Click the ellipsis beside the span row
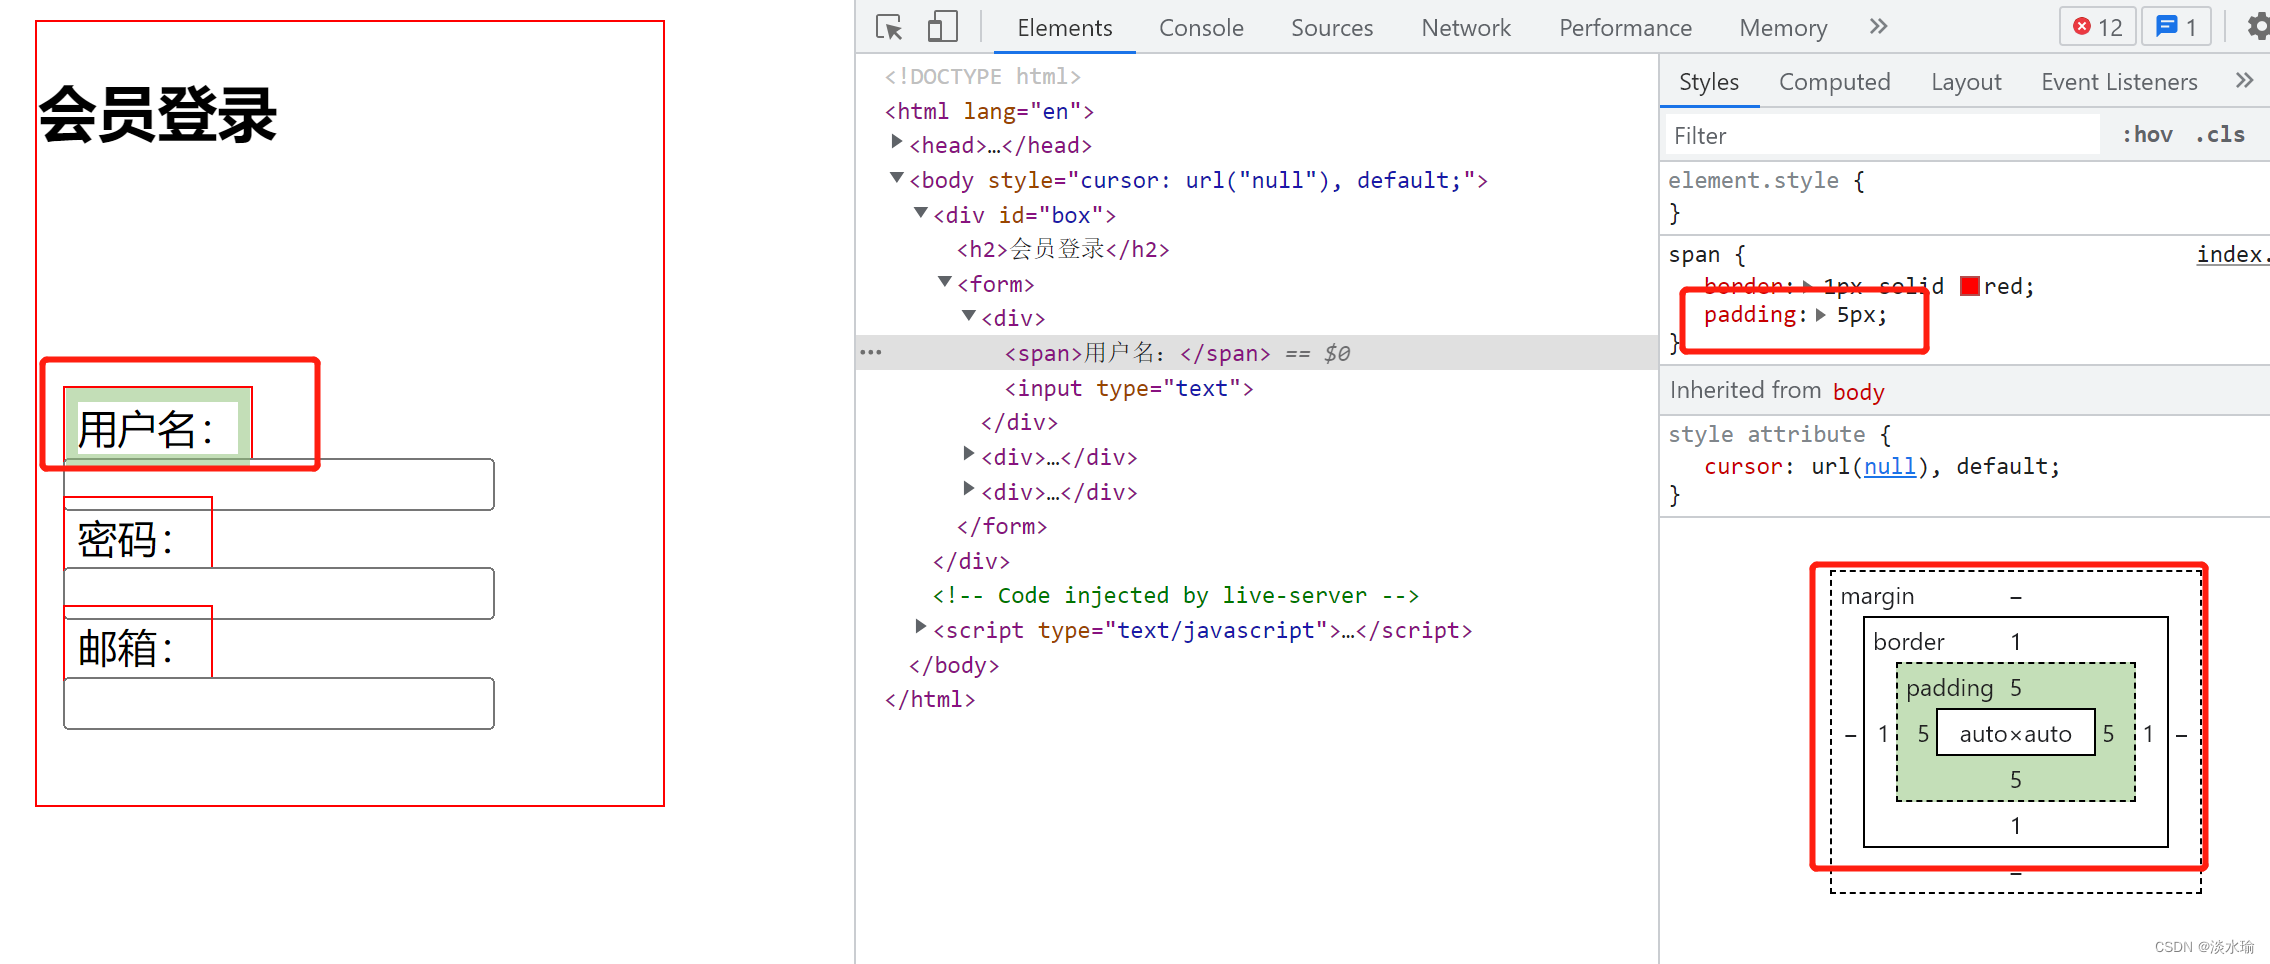This screenshot has width=2270, height=964. coord(871,352)
